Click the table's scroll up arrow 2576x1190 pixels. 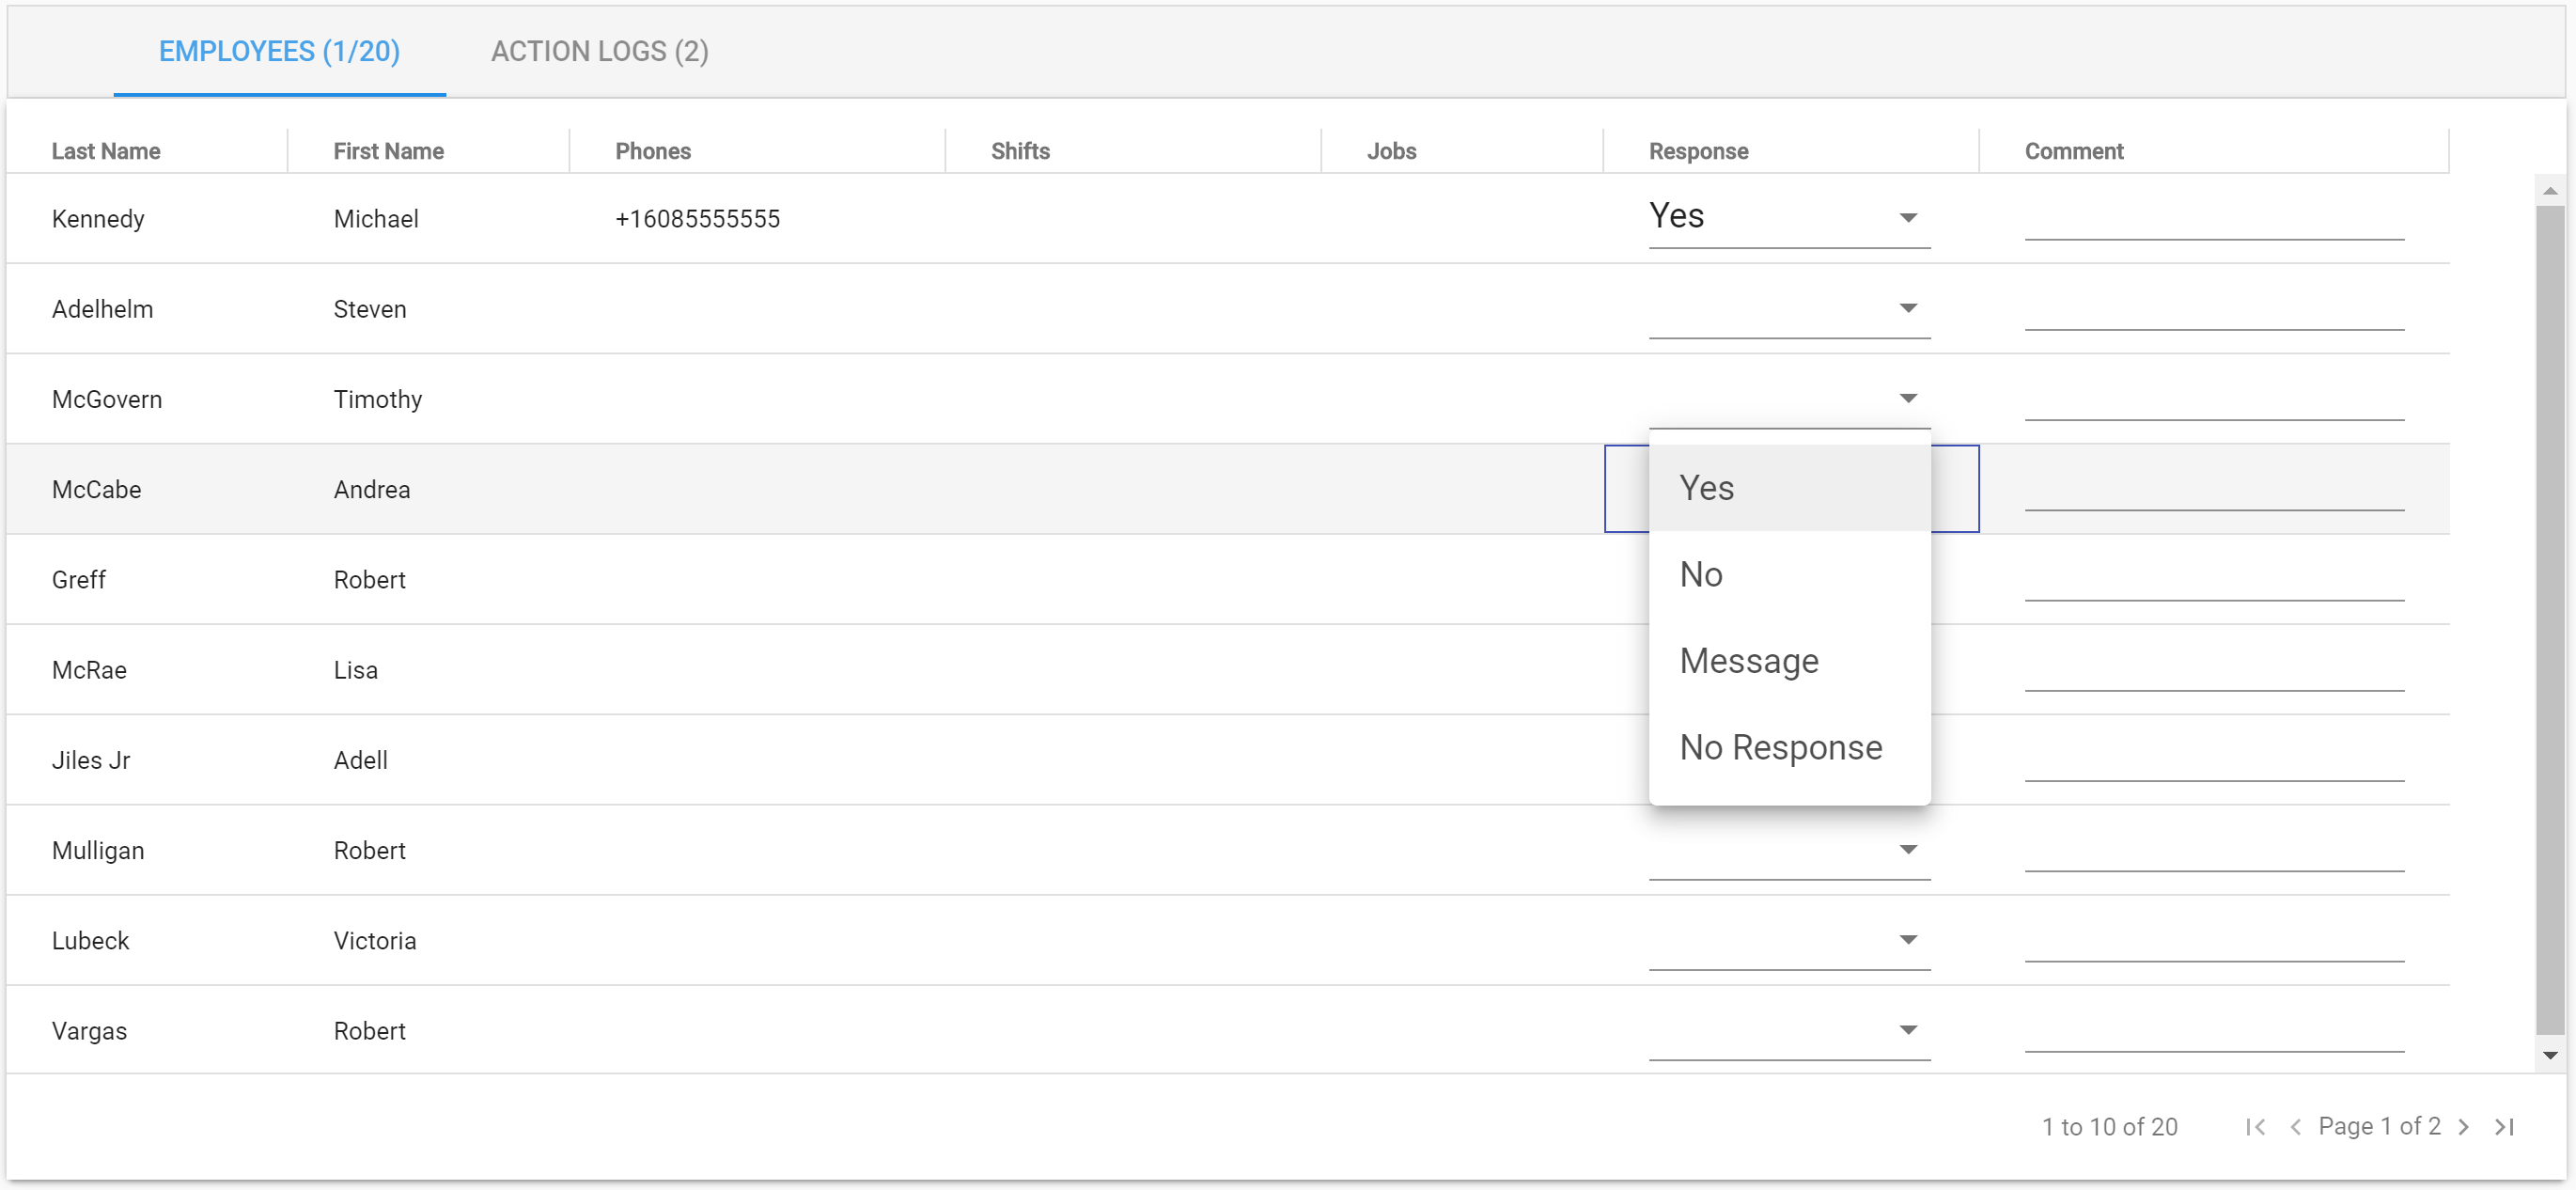pyautogui.click(x=2550, y=190)
